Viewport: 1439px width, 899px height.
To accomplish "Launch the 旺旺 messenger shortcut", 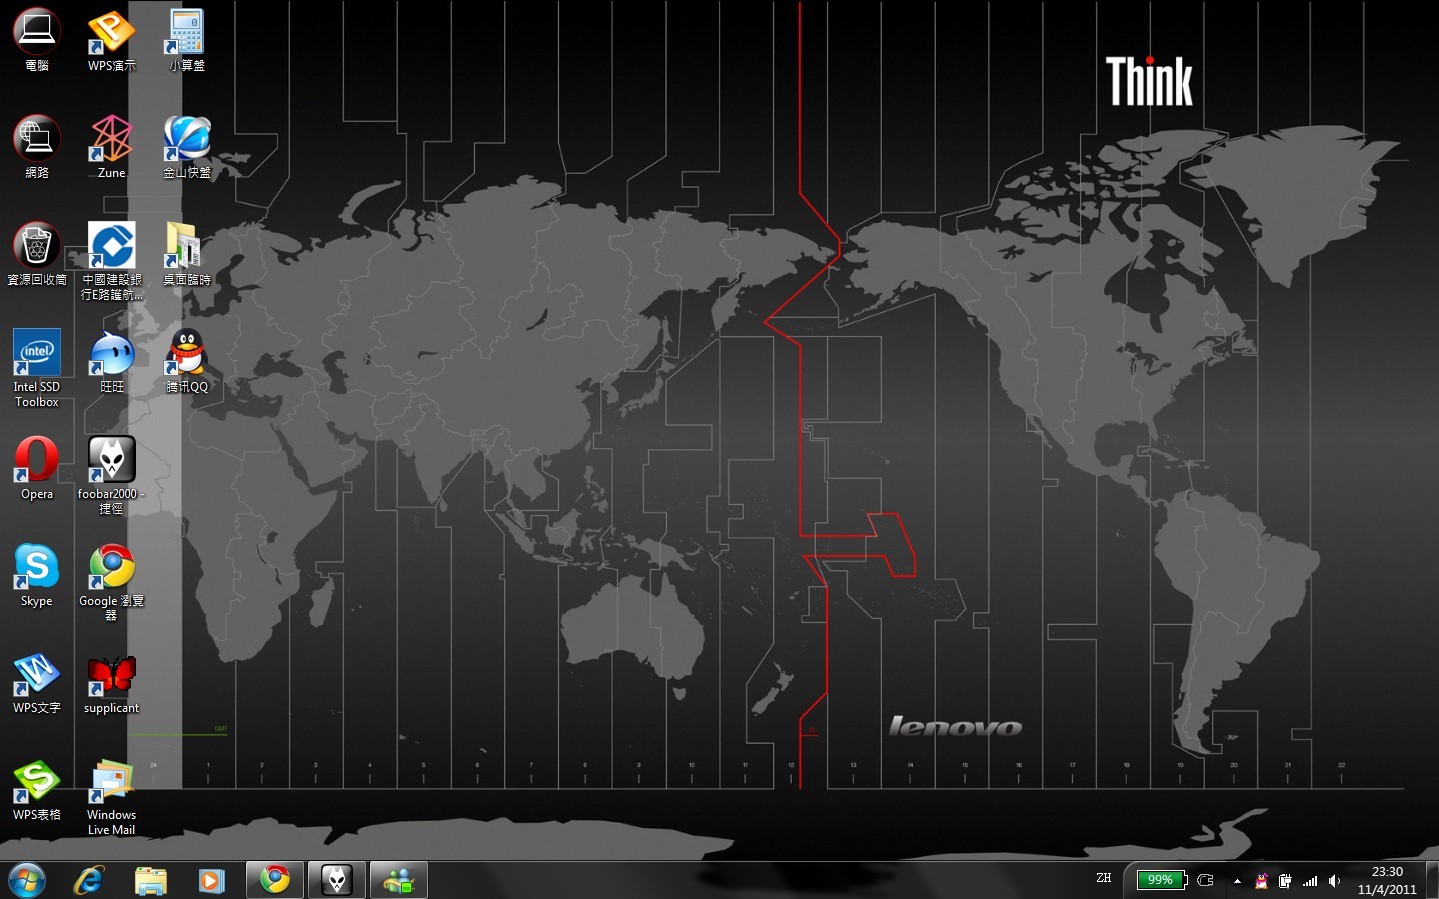I will [x=111, y=361].
